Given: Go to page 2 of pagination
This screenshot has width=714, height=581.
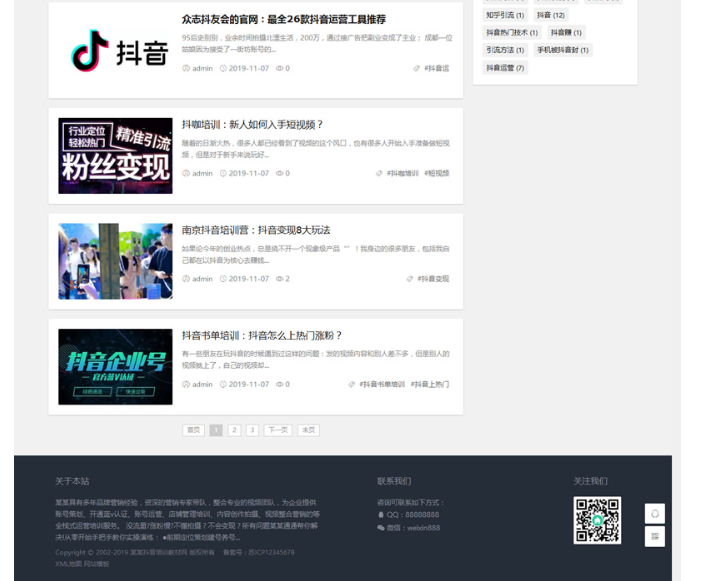Looking at the screenshot, I should 234,430.
